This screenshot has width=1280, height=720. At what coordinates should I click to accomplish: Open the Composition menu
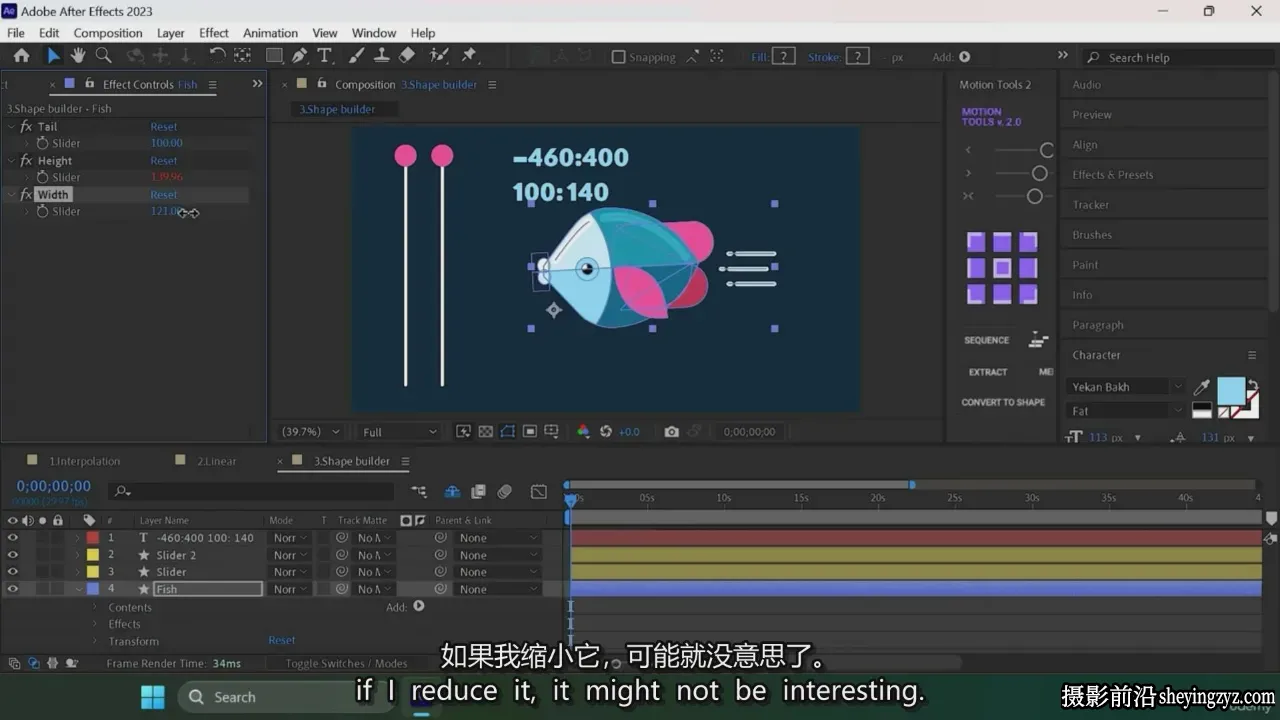(108, 33)
